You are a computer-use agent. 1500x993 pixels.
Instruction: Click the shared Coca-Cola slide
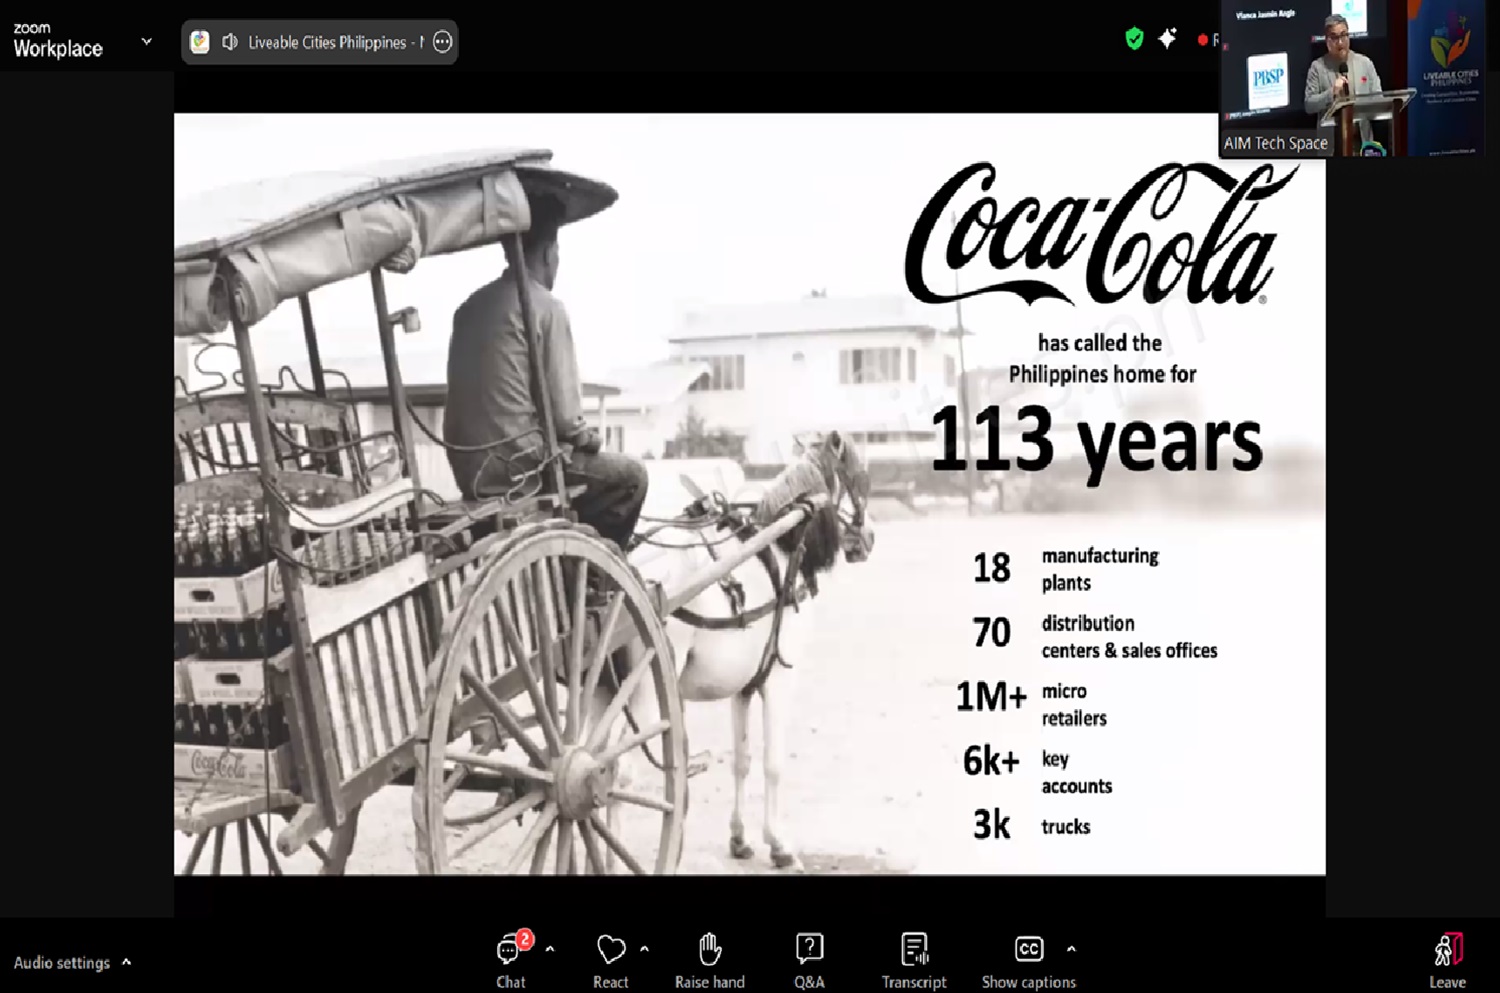[x=750, y=494]
